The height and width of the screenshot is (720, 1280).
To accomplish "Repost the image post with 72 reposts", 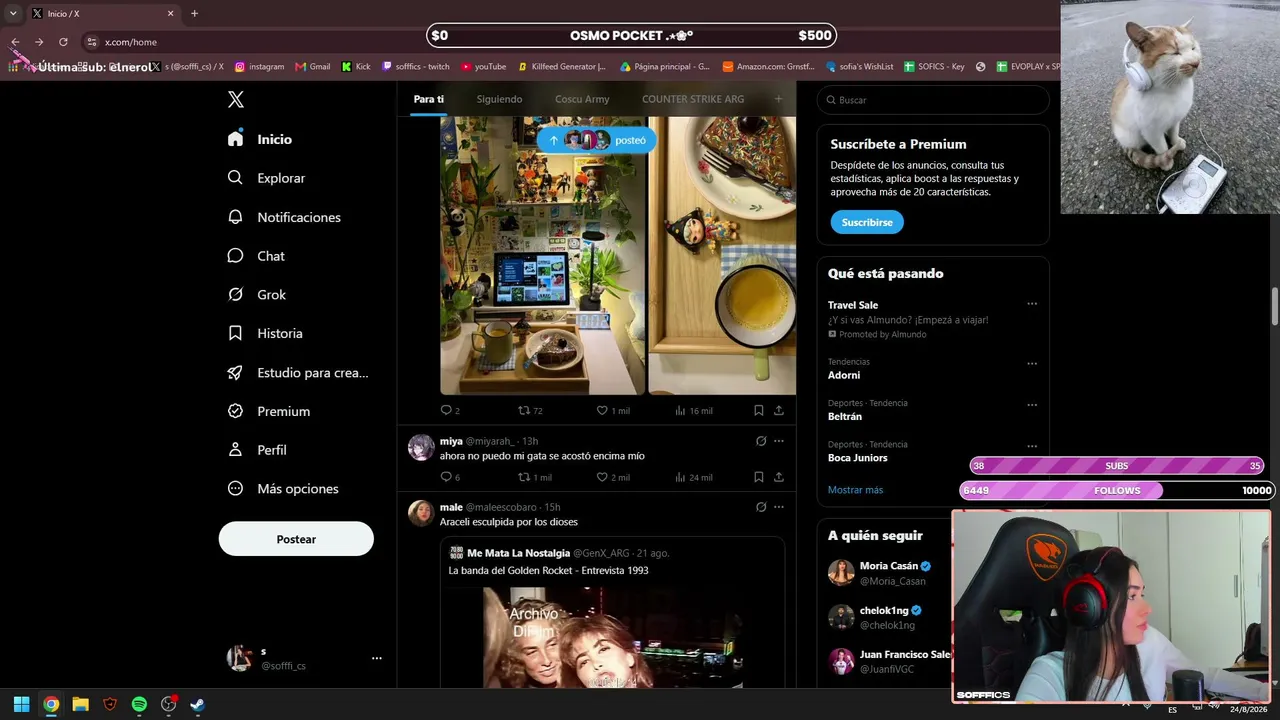I will click(530, 411).
